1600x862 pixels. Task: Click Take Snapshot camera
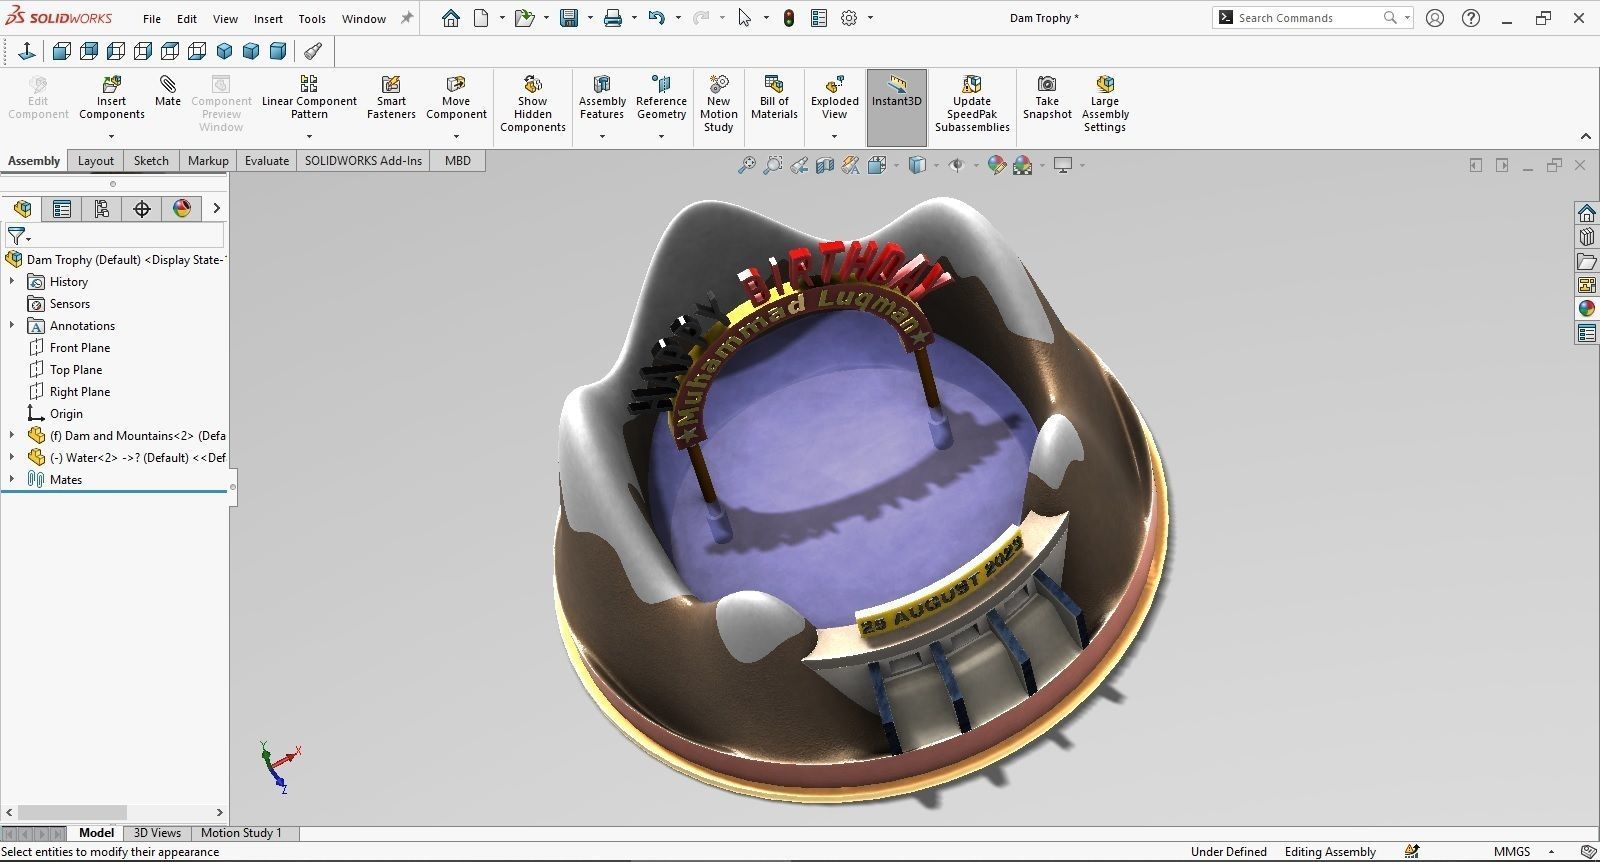tap(1047, 97)
